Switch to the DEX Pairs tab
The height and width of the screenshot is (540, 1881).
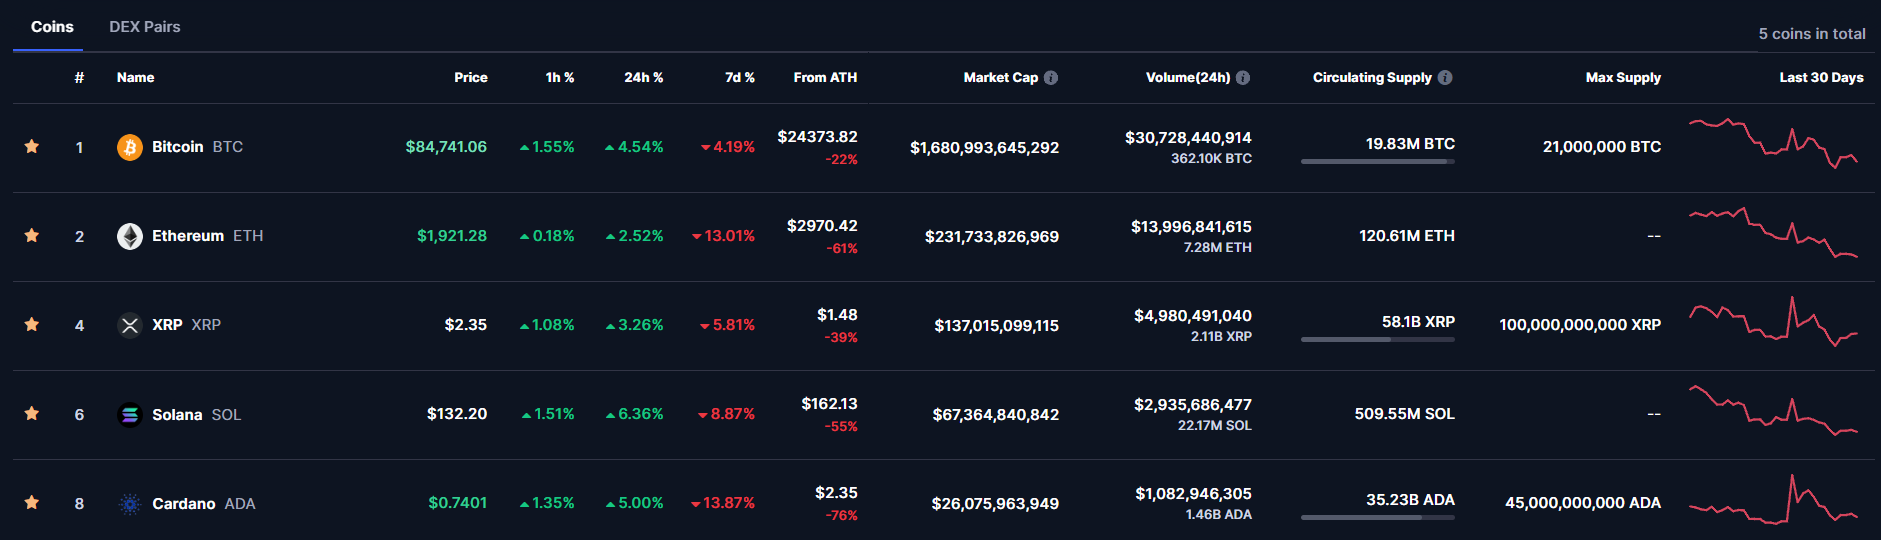pos(145,27)
